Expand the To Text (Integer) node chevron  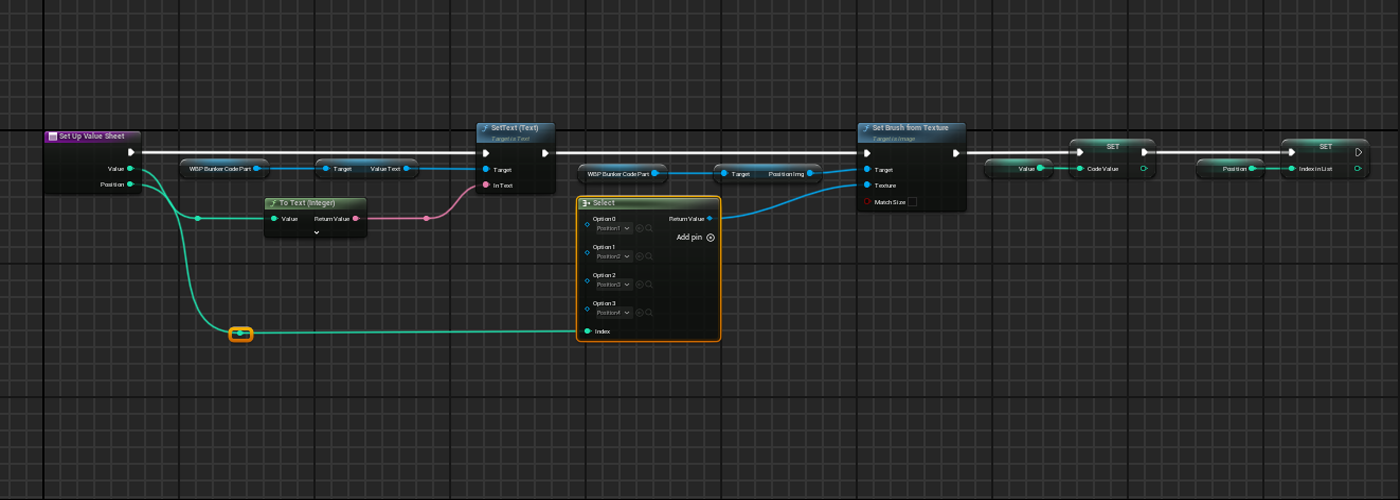click(316, 232)
